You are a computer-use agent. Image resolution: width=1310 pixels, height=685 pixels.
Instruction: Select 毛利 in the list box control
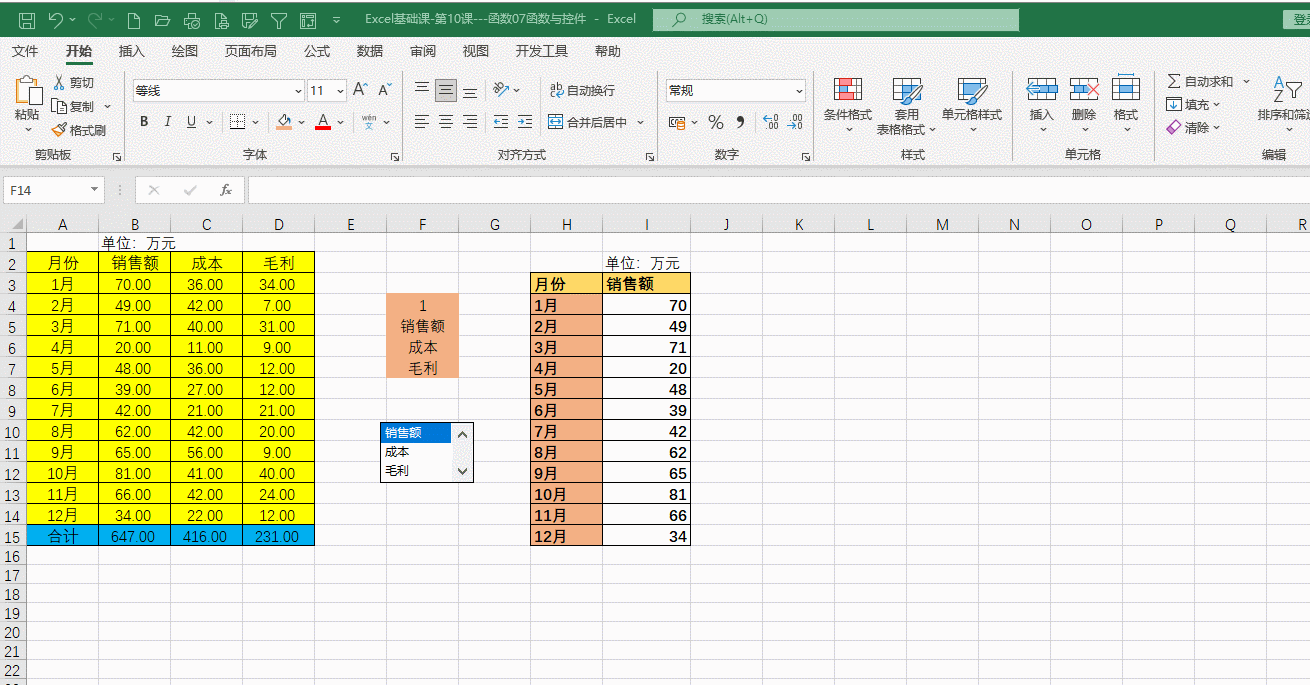[417, 470]
